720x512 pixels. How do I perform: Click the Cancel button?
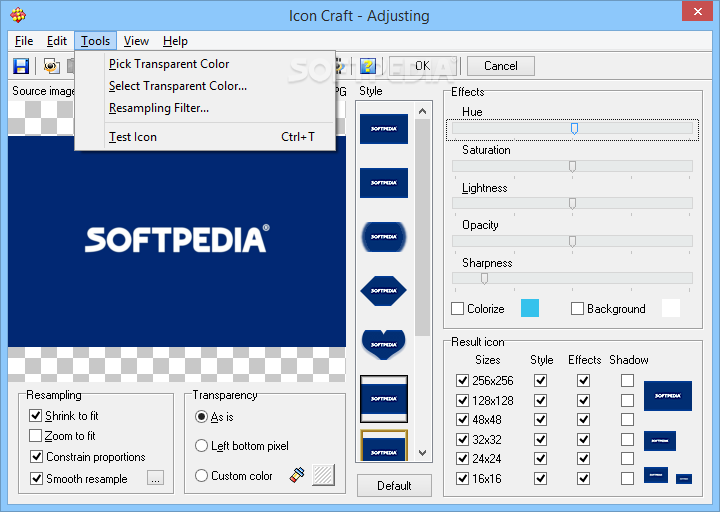click(x=501, y=66)
